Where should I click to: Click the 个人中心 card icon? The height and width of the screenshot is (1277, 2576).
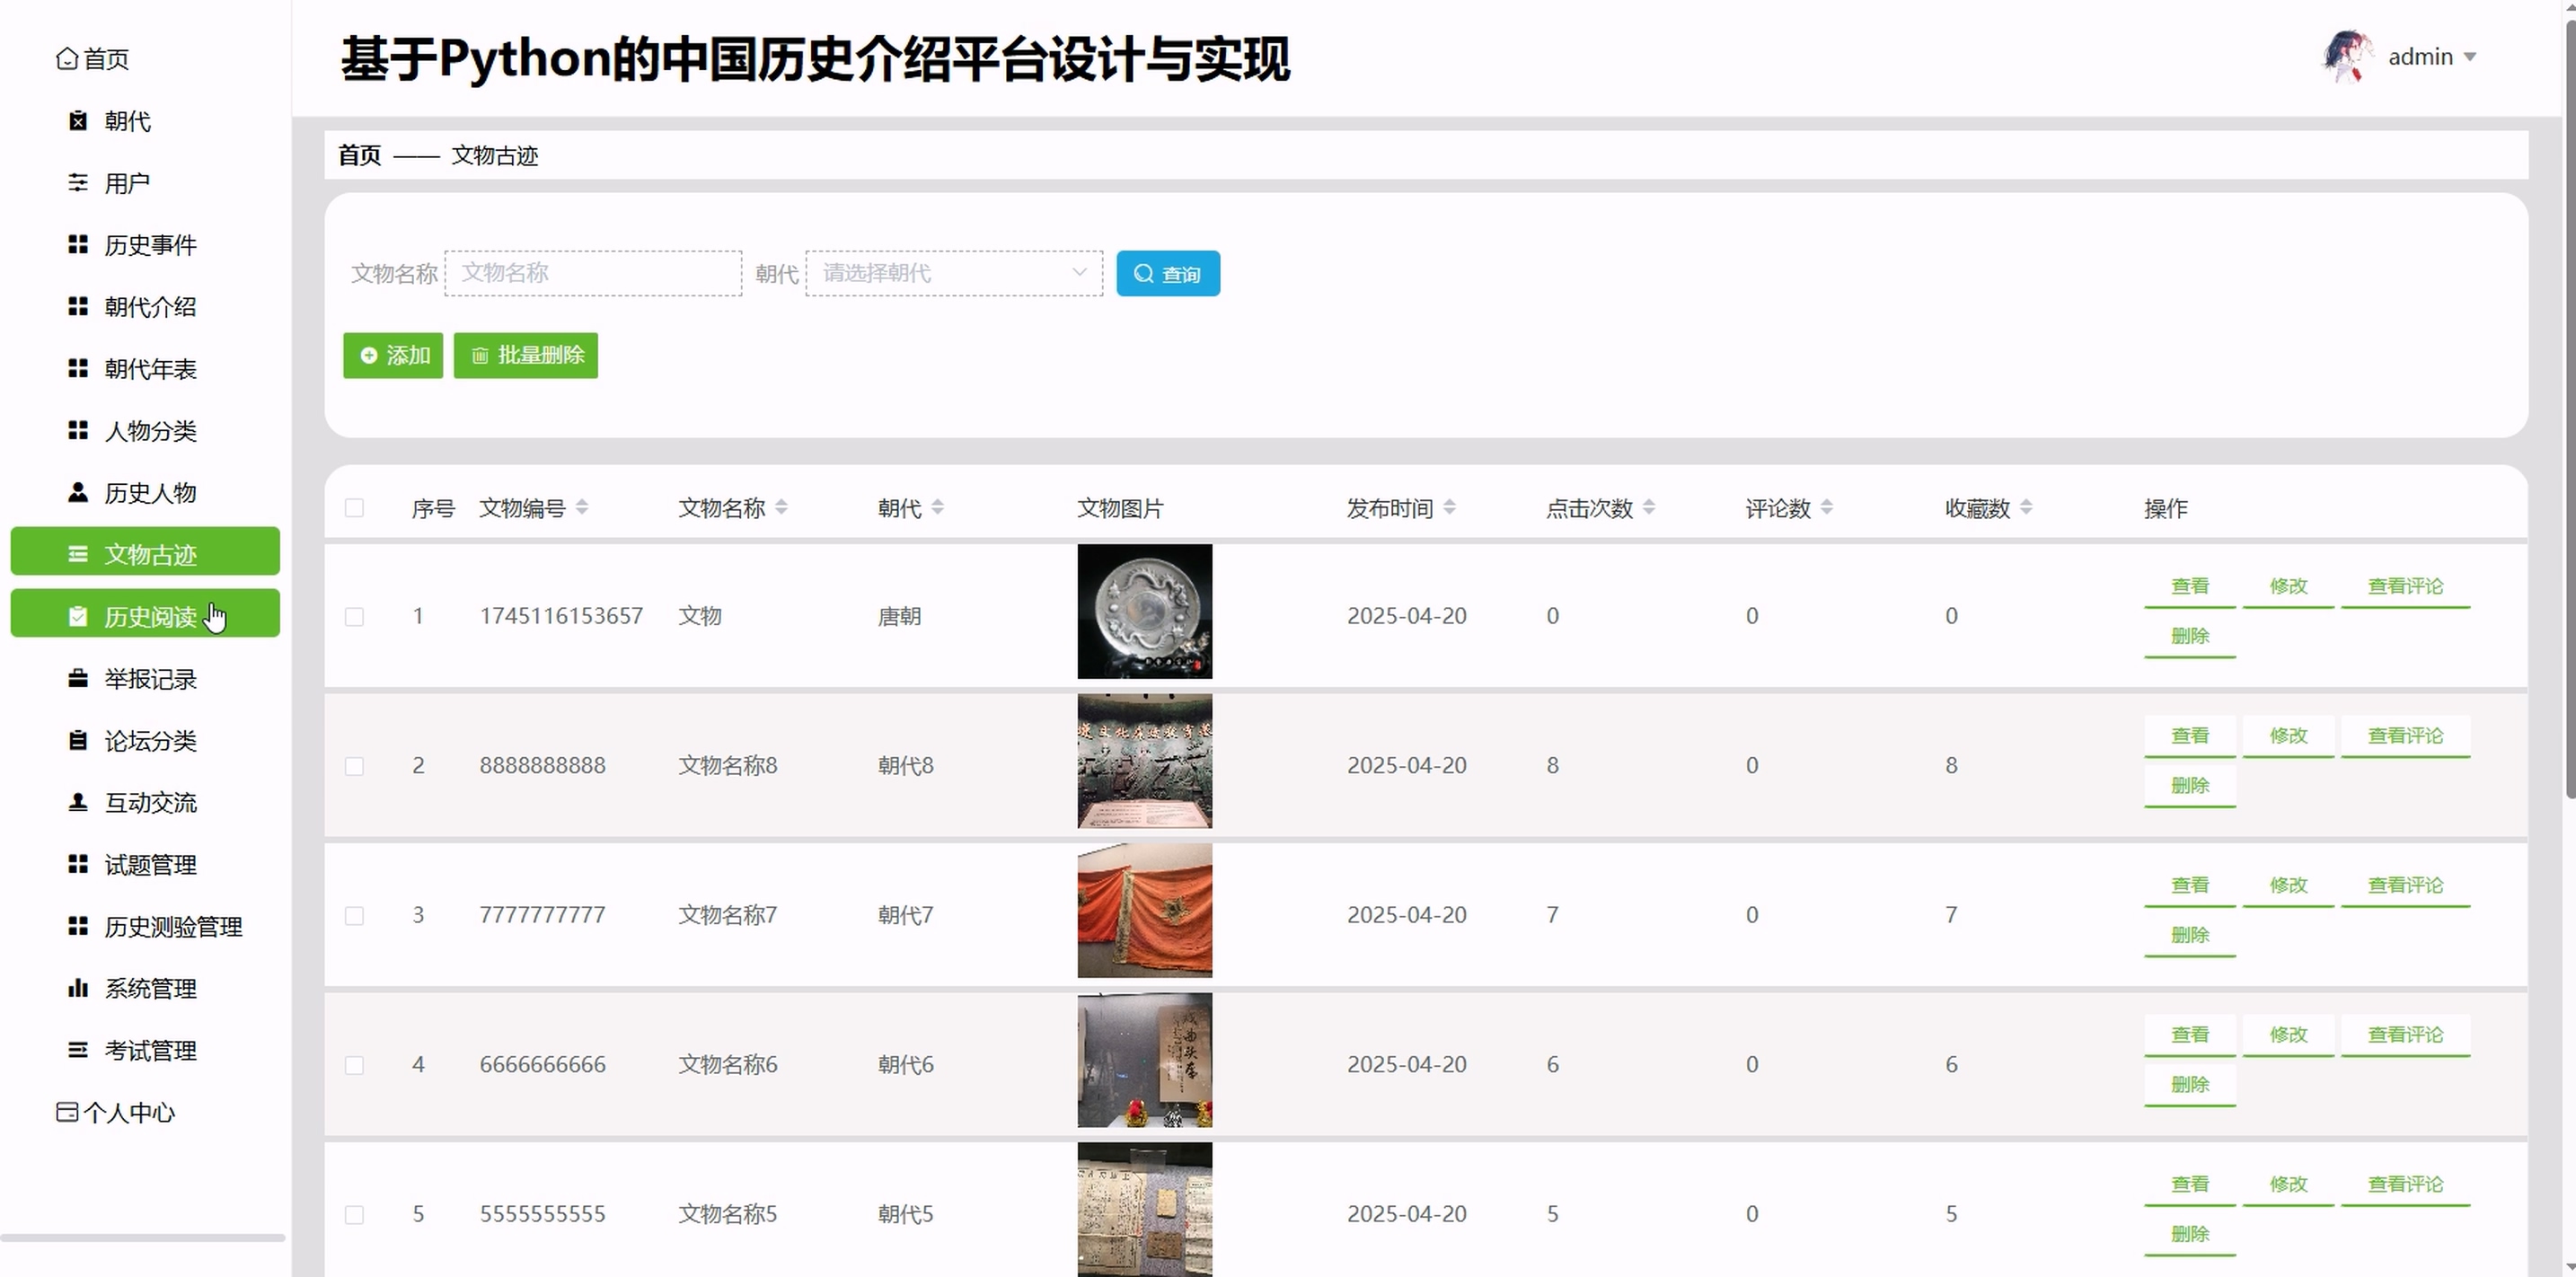click(x=67, y=1113)
